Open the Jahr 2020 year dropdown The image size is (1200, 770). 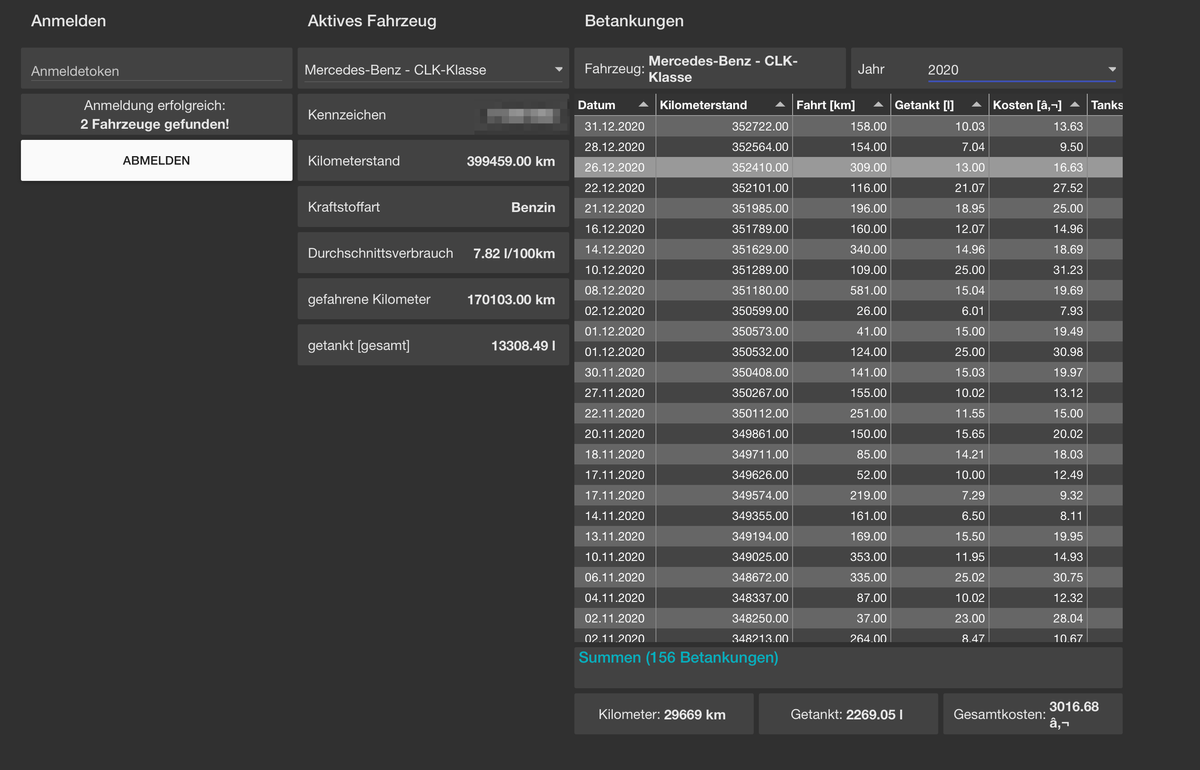pyautogui.click(x=1020, y=69)
